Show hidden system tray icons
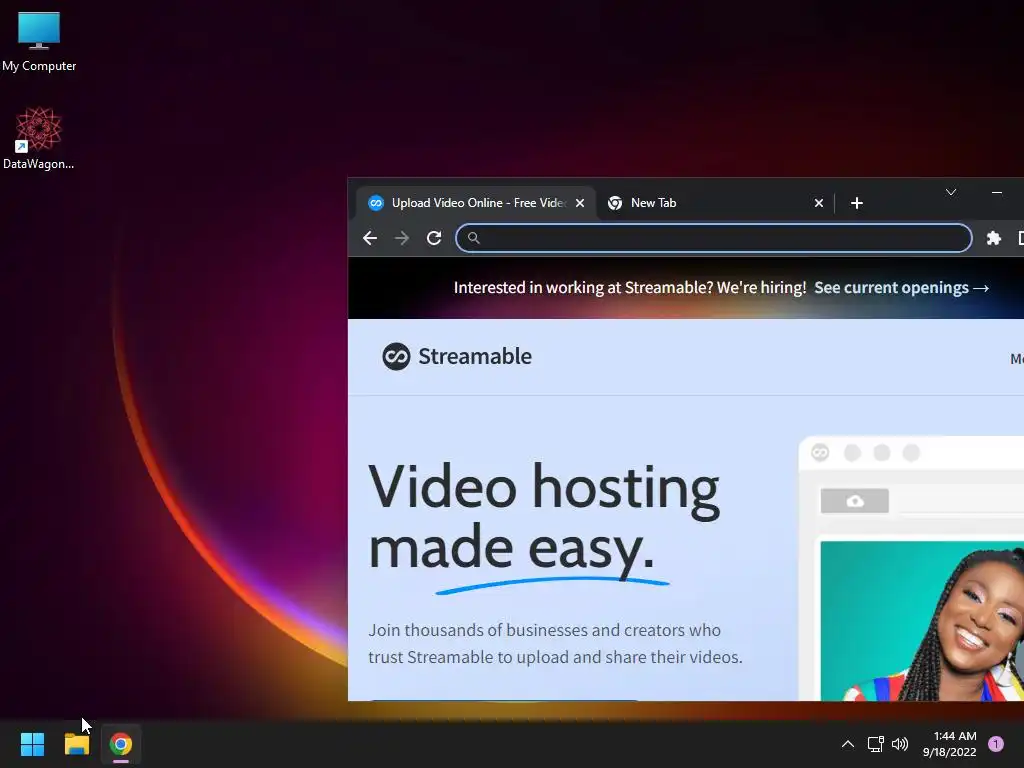 [848, 744]
